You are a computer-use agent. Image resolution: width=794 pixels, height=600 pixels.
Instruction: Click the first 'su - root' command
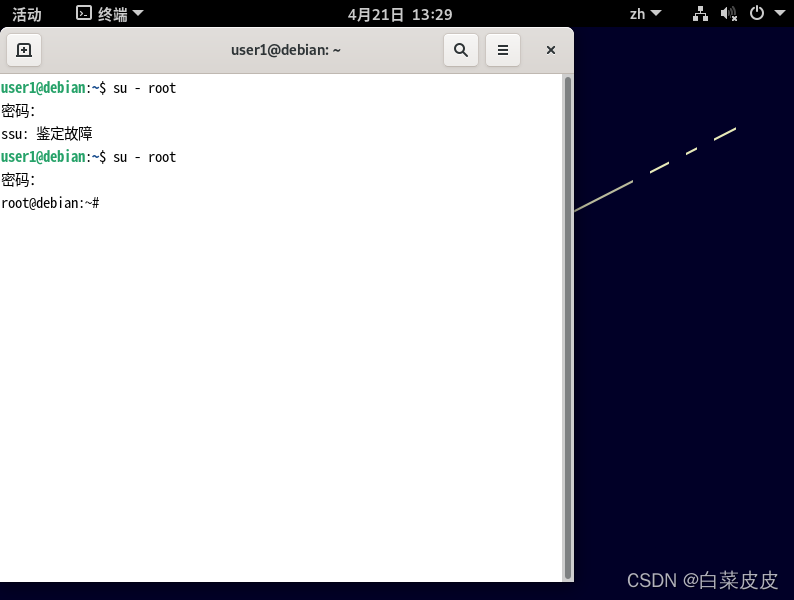(x=144, y=88)
